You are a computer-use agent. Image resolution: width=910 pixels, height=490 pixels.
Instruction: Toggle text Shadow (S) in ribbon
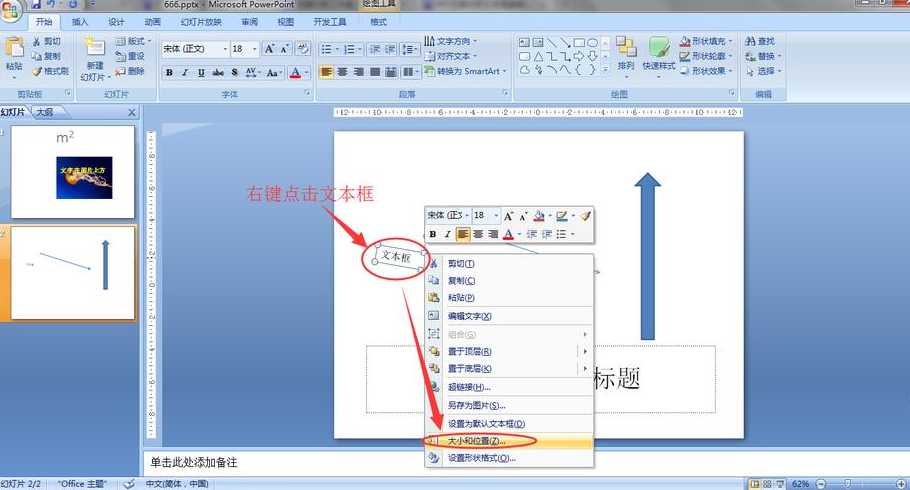(x=234, y=73)
